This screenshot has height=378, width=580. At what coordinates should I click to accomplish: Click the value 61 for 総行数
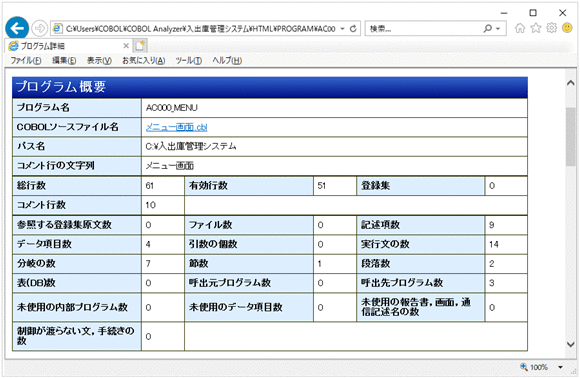point(150,186)
